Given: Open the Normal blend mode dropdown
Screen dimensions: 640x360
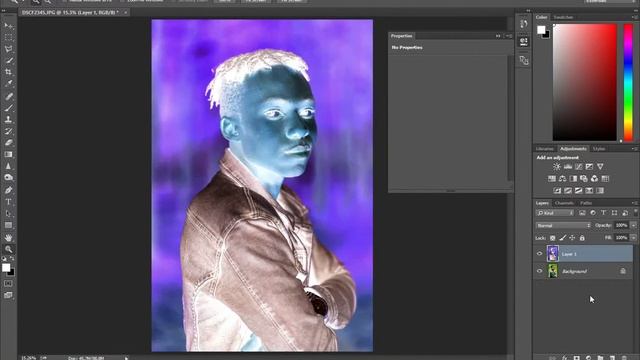Looking at the screenshot, I should (x=563, y=225).
